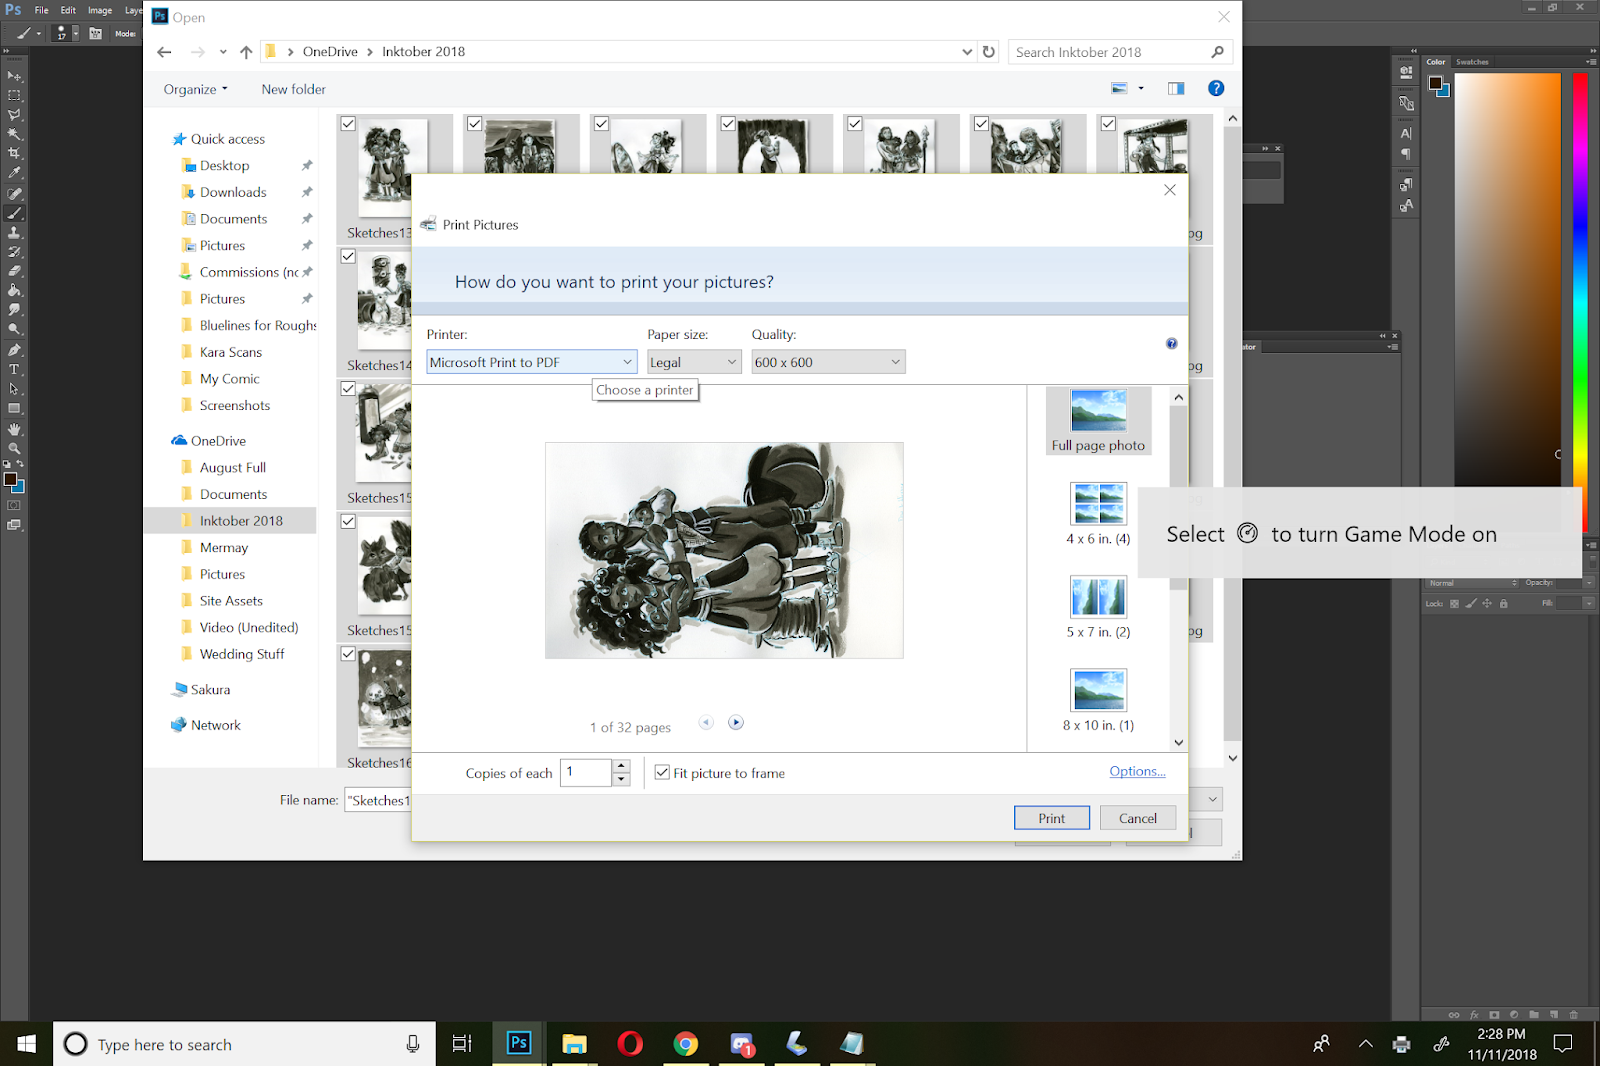1600x1066 pixels.
Task: Click the refresh icon in Open dialog
Action: 989,52
